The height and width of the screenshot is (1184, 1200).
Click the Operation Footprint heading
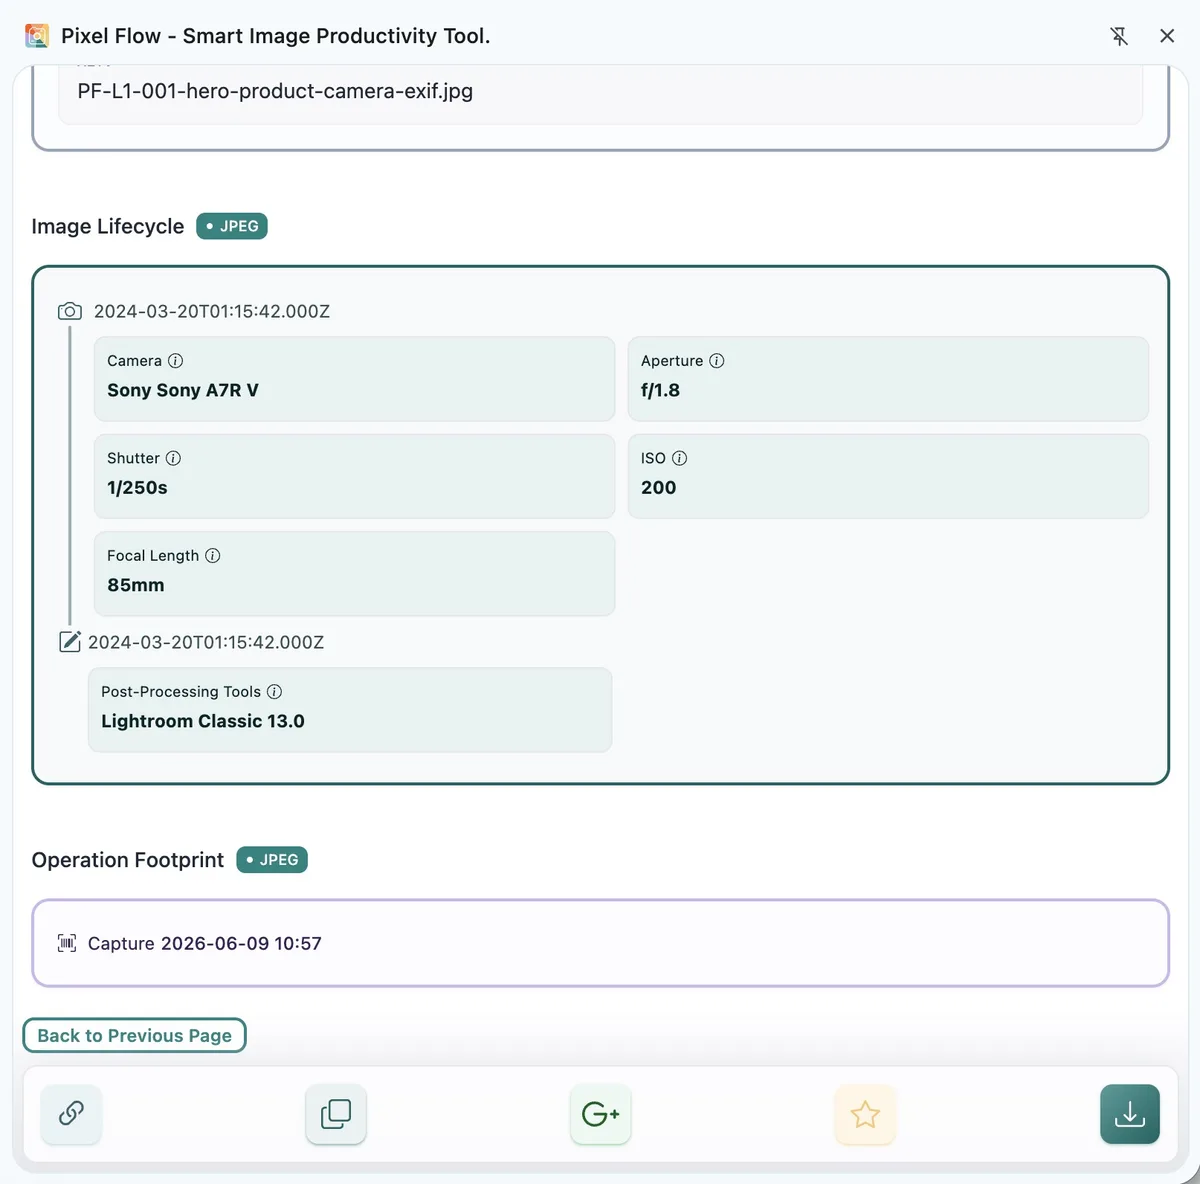tap(128, 860)
